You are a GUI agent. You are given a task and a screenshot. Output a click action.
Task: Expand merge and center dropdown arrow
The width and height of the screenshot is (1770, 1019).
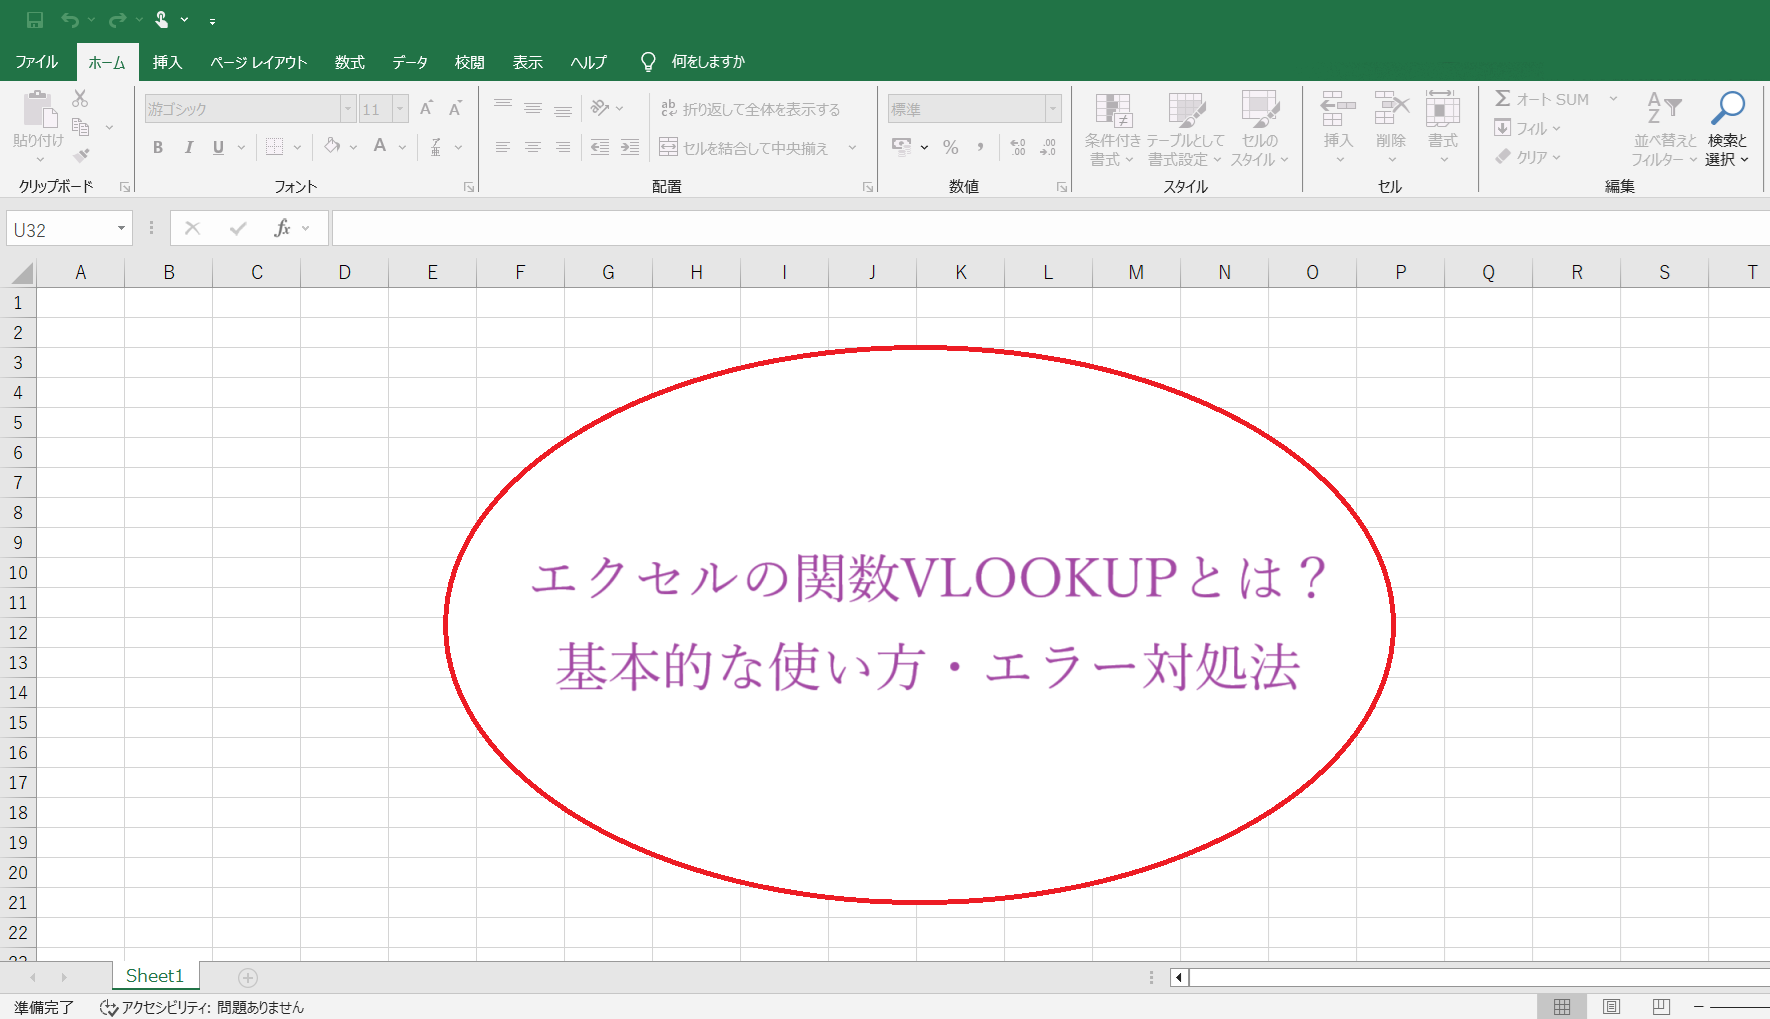click(852, 148)
